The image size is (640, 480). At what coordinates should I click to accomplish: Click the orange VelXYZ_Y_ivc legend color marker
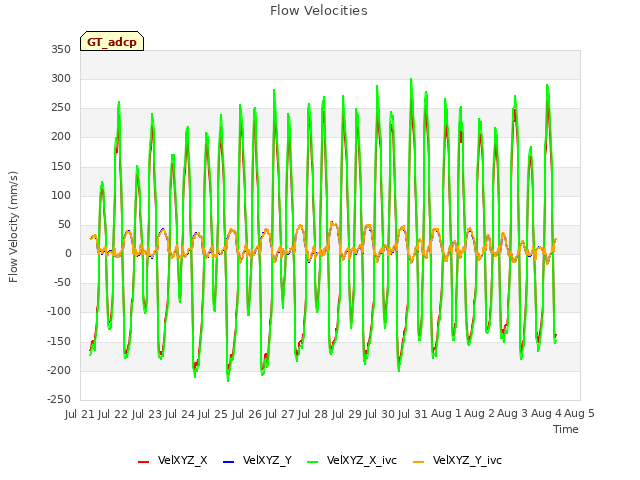(418, 462)
